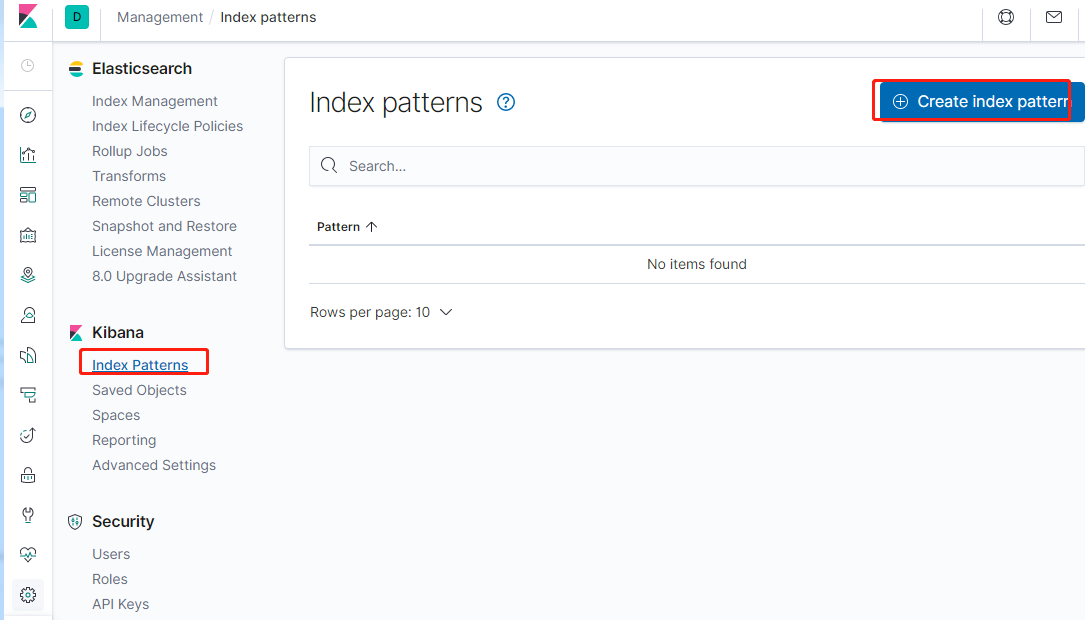Open the mail icon in header
The height and width of the screenshot is (620, 1085).
[1054, 17]
